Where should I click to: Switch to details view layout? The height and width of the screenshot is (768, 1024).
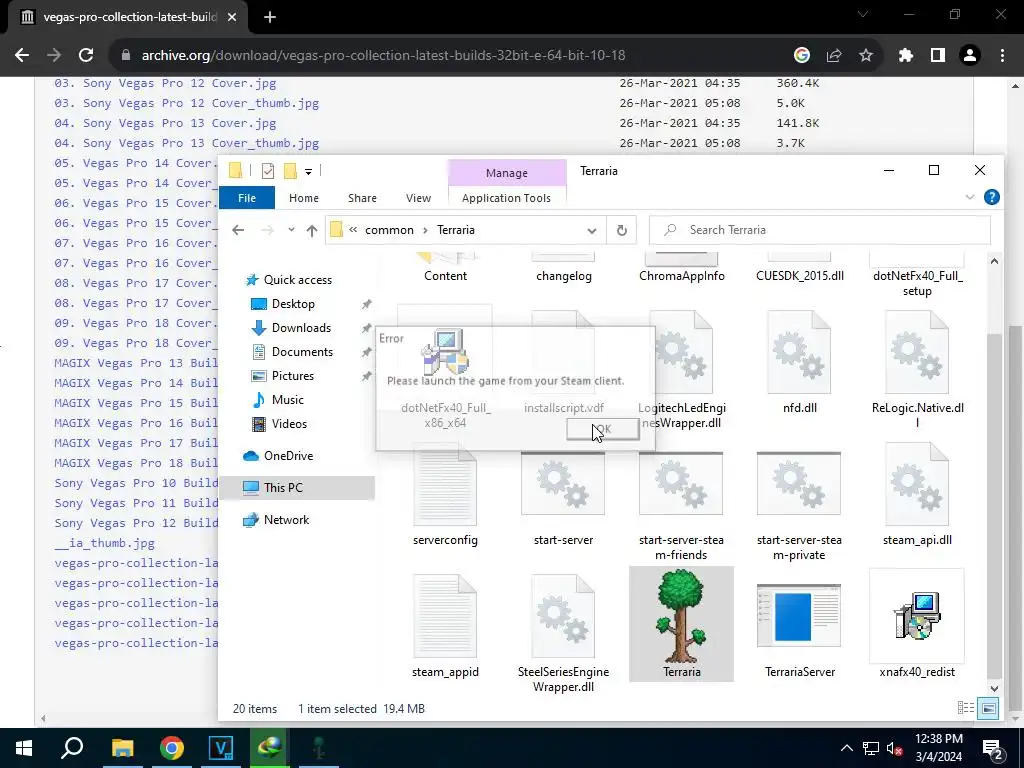[965, 708]
